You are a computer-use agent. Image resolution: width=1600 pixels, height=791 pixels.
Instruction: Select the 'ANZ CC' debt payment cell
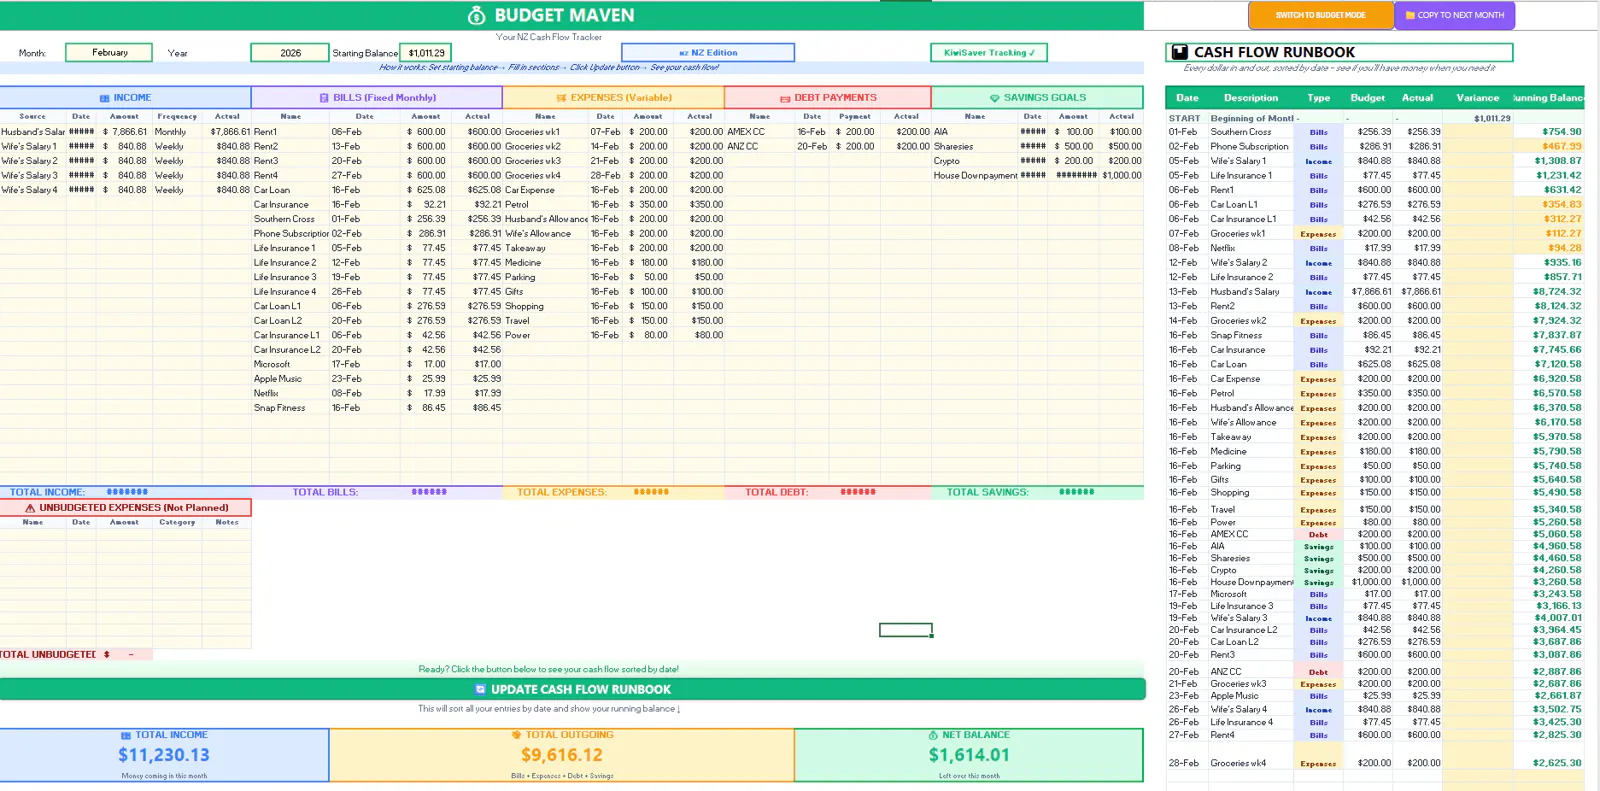click(x=759, y=146)
